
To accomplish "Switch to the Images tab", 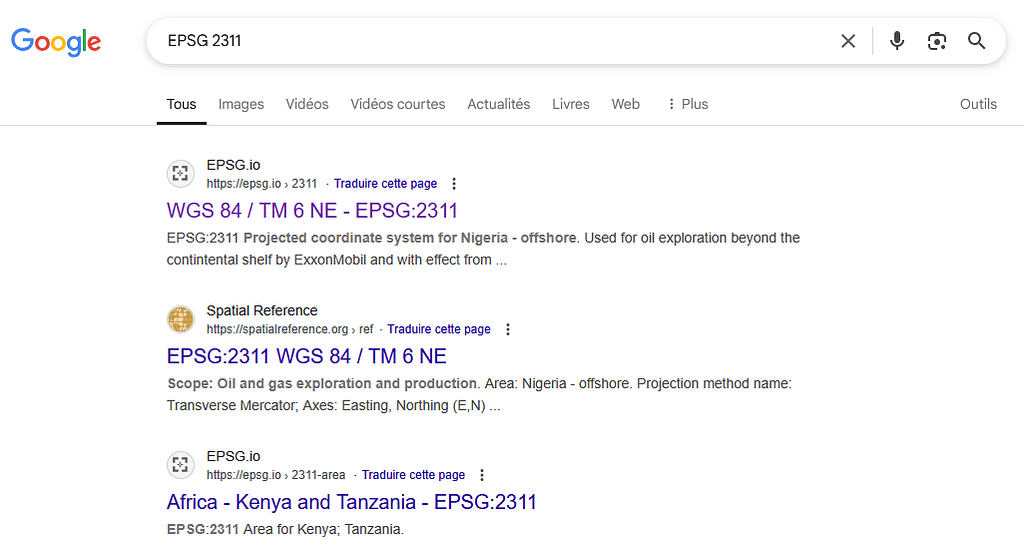I will 241,104.
